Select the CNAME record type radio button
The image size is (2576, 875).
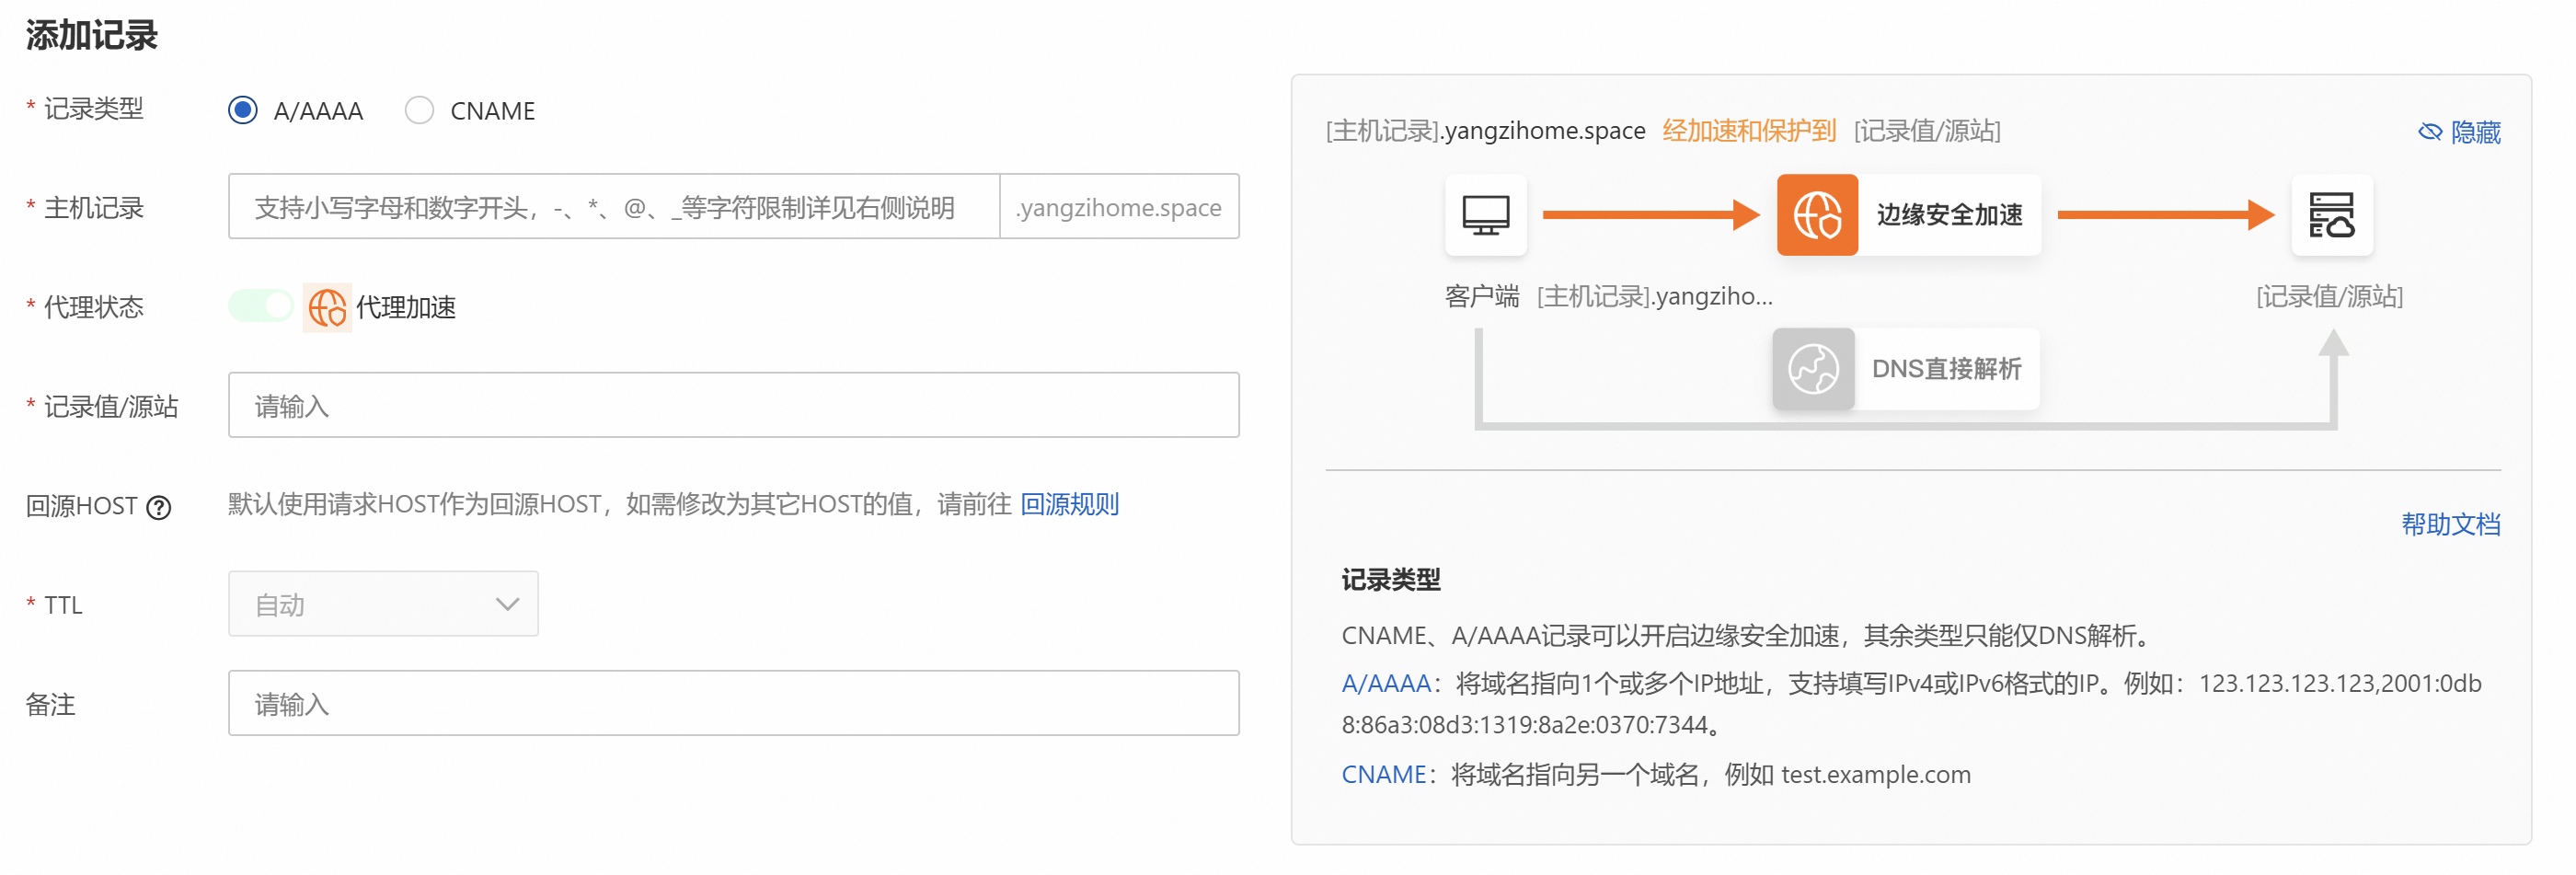[x=419, y=110]
